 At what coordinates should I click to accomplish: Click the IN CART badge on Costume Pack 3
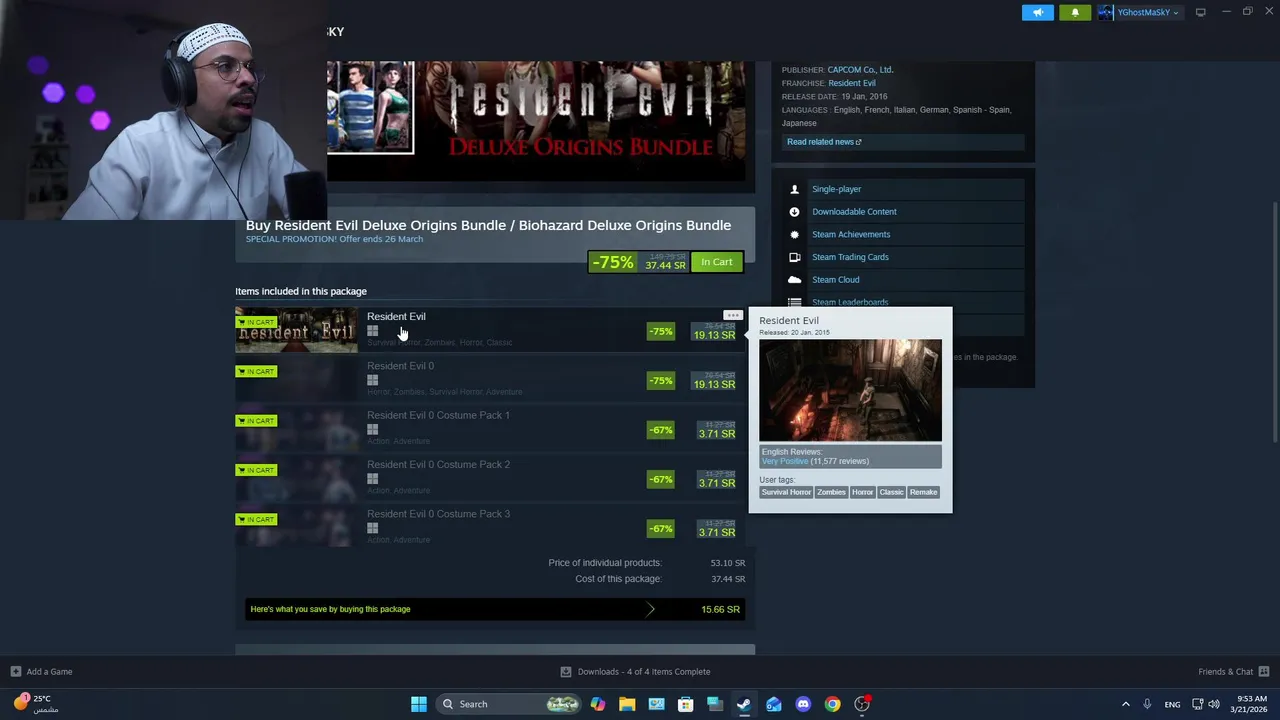[256, 519]
